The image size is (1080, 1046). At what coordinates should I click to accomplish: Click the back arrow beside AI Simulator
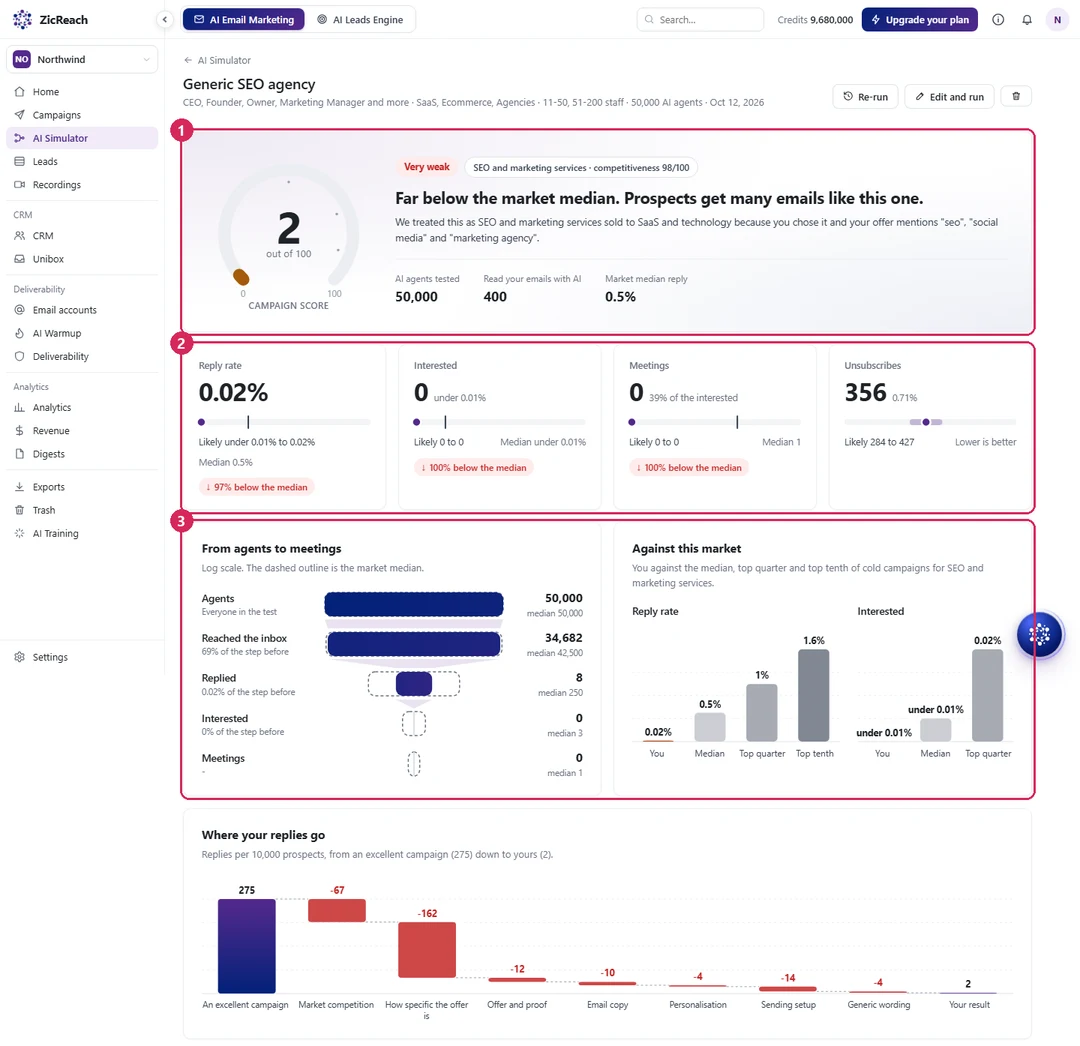pyautogui.click(x=188, y=60)
